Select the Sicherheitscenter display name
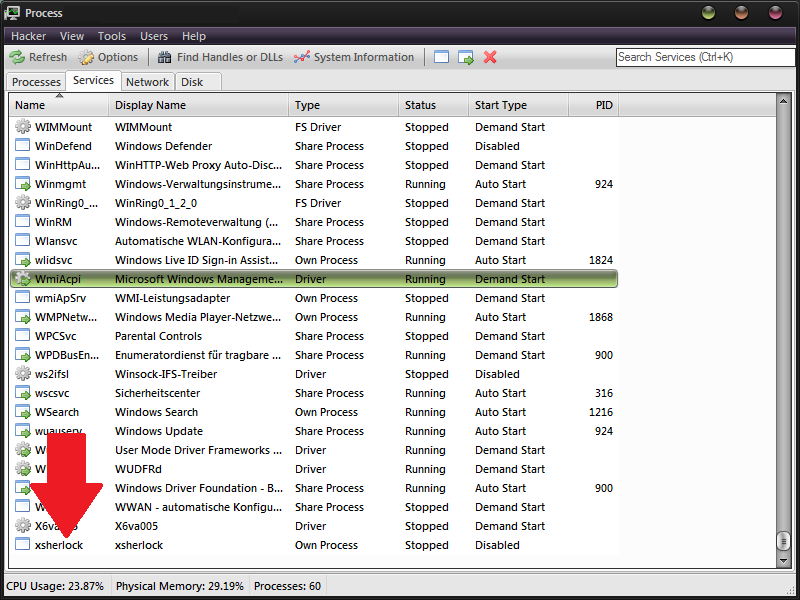 [157, 393]
